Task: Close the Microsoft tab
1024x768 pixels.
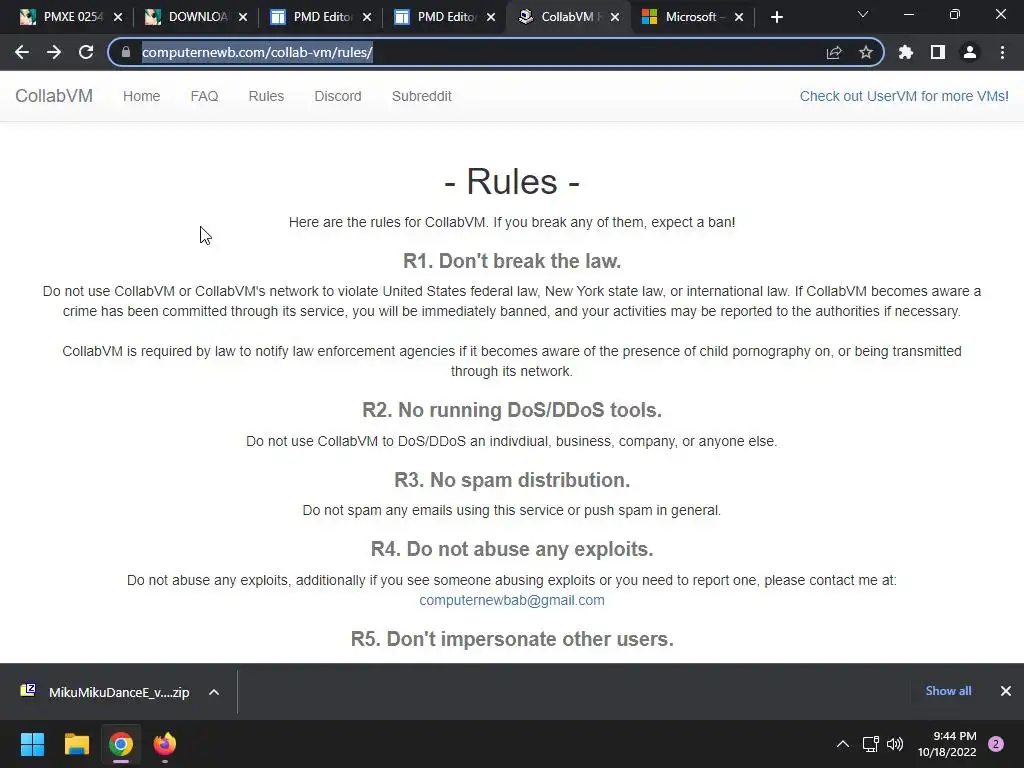Action: 739,17
